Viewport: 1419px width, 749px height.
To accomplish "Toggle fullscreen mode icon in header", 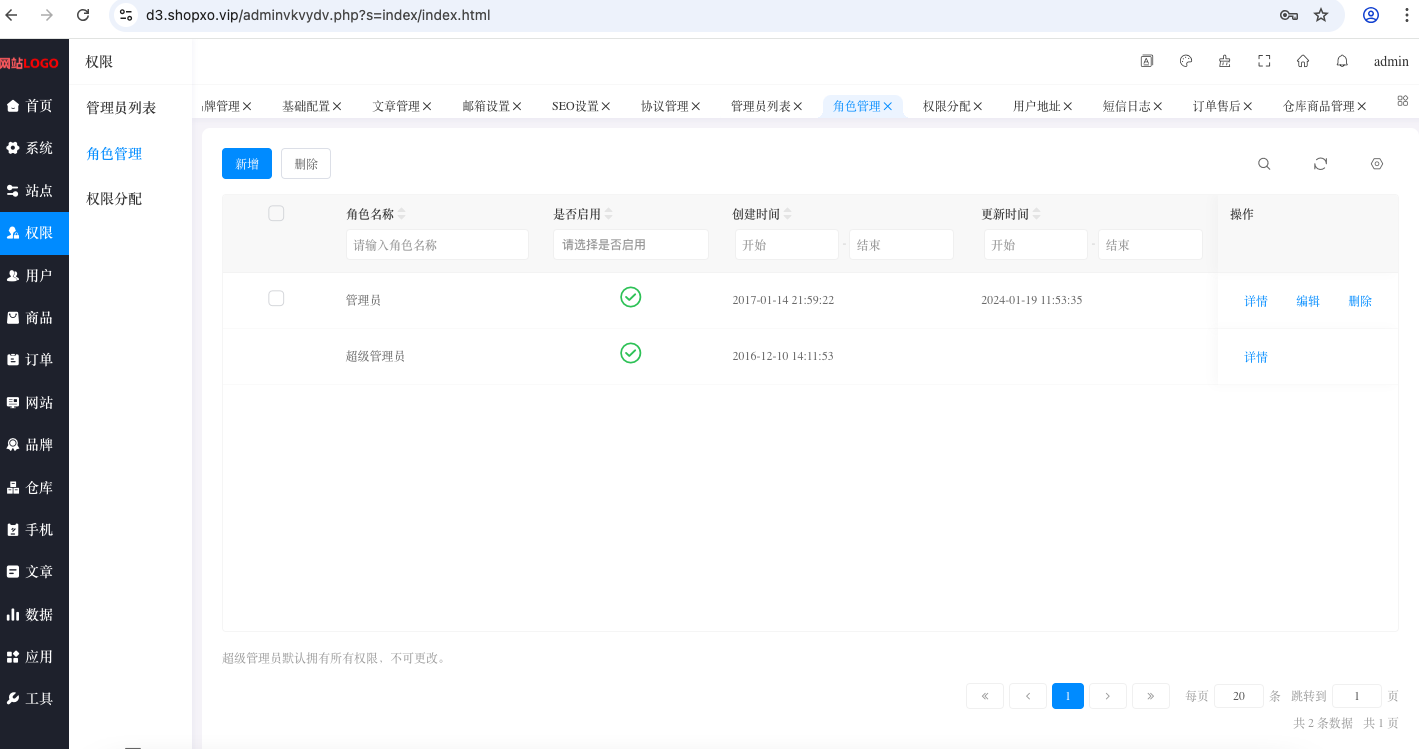I will point(1264,61).
